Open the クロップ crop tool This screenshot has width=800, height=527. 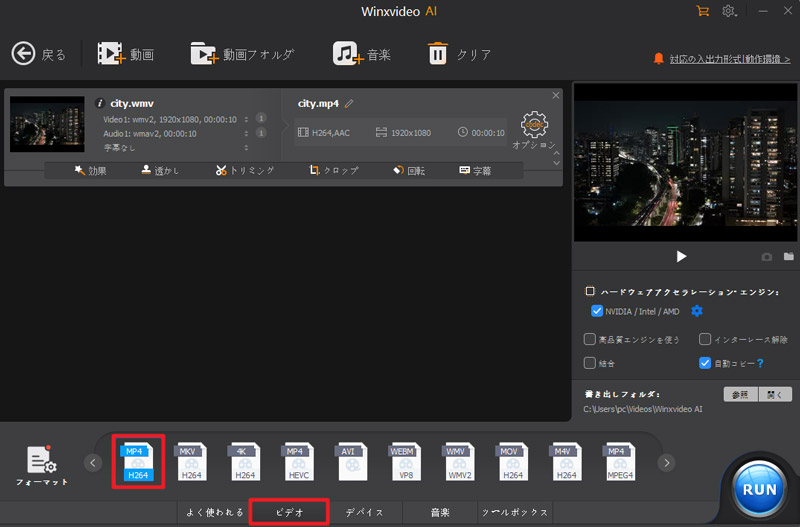pyautogui.click(x=334, y=170)
